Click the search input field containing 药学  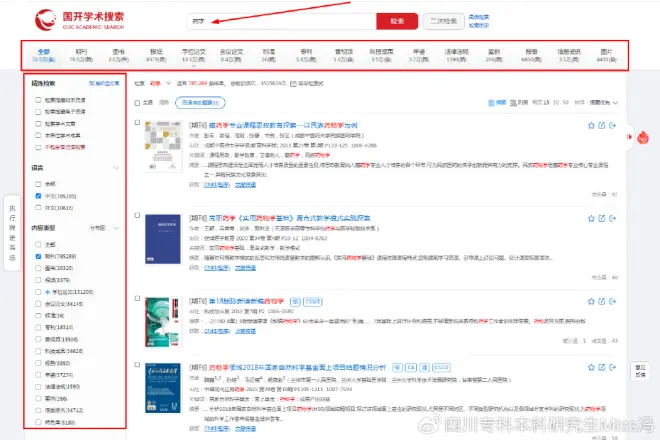(x=280, y=20)
